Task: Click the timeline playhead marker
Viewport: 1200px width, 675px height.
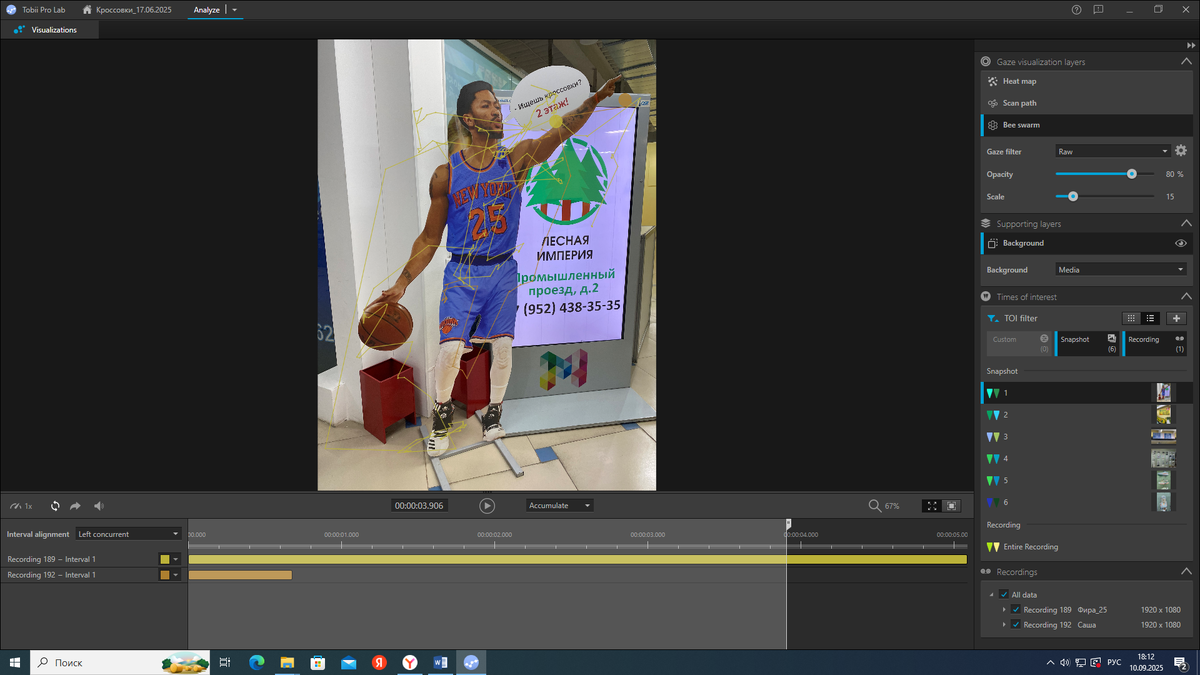Action: click(788, 523)
